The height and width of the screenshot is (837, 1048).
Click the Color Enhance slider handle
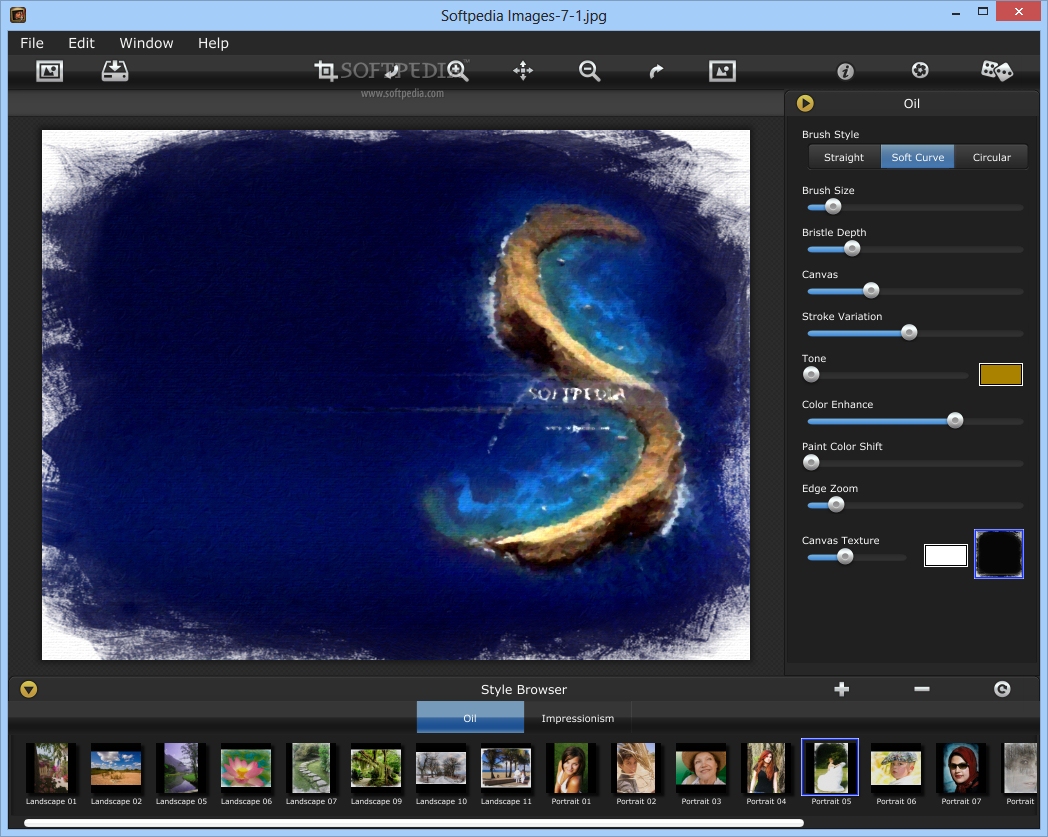tap(955, 421)
